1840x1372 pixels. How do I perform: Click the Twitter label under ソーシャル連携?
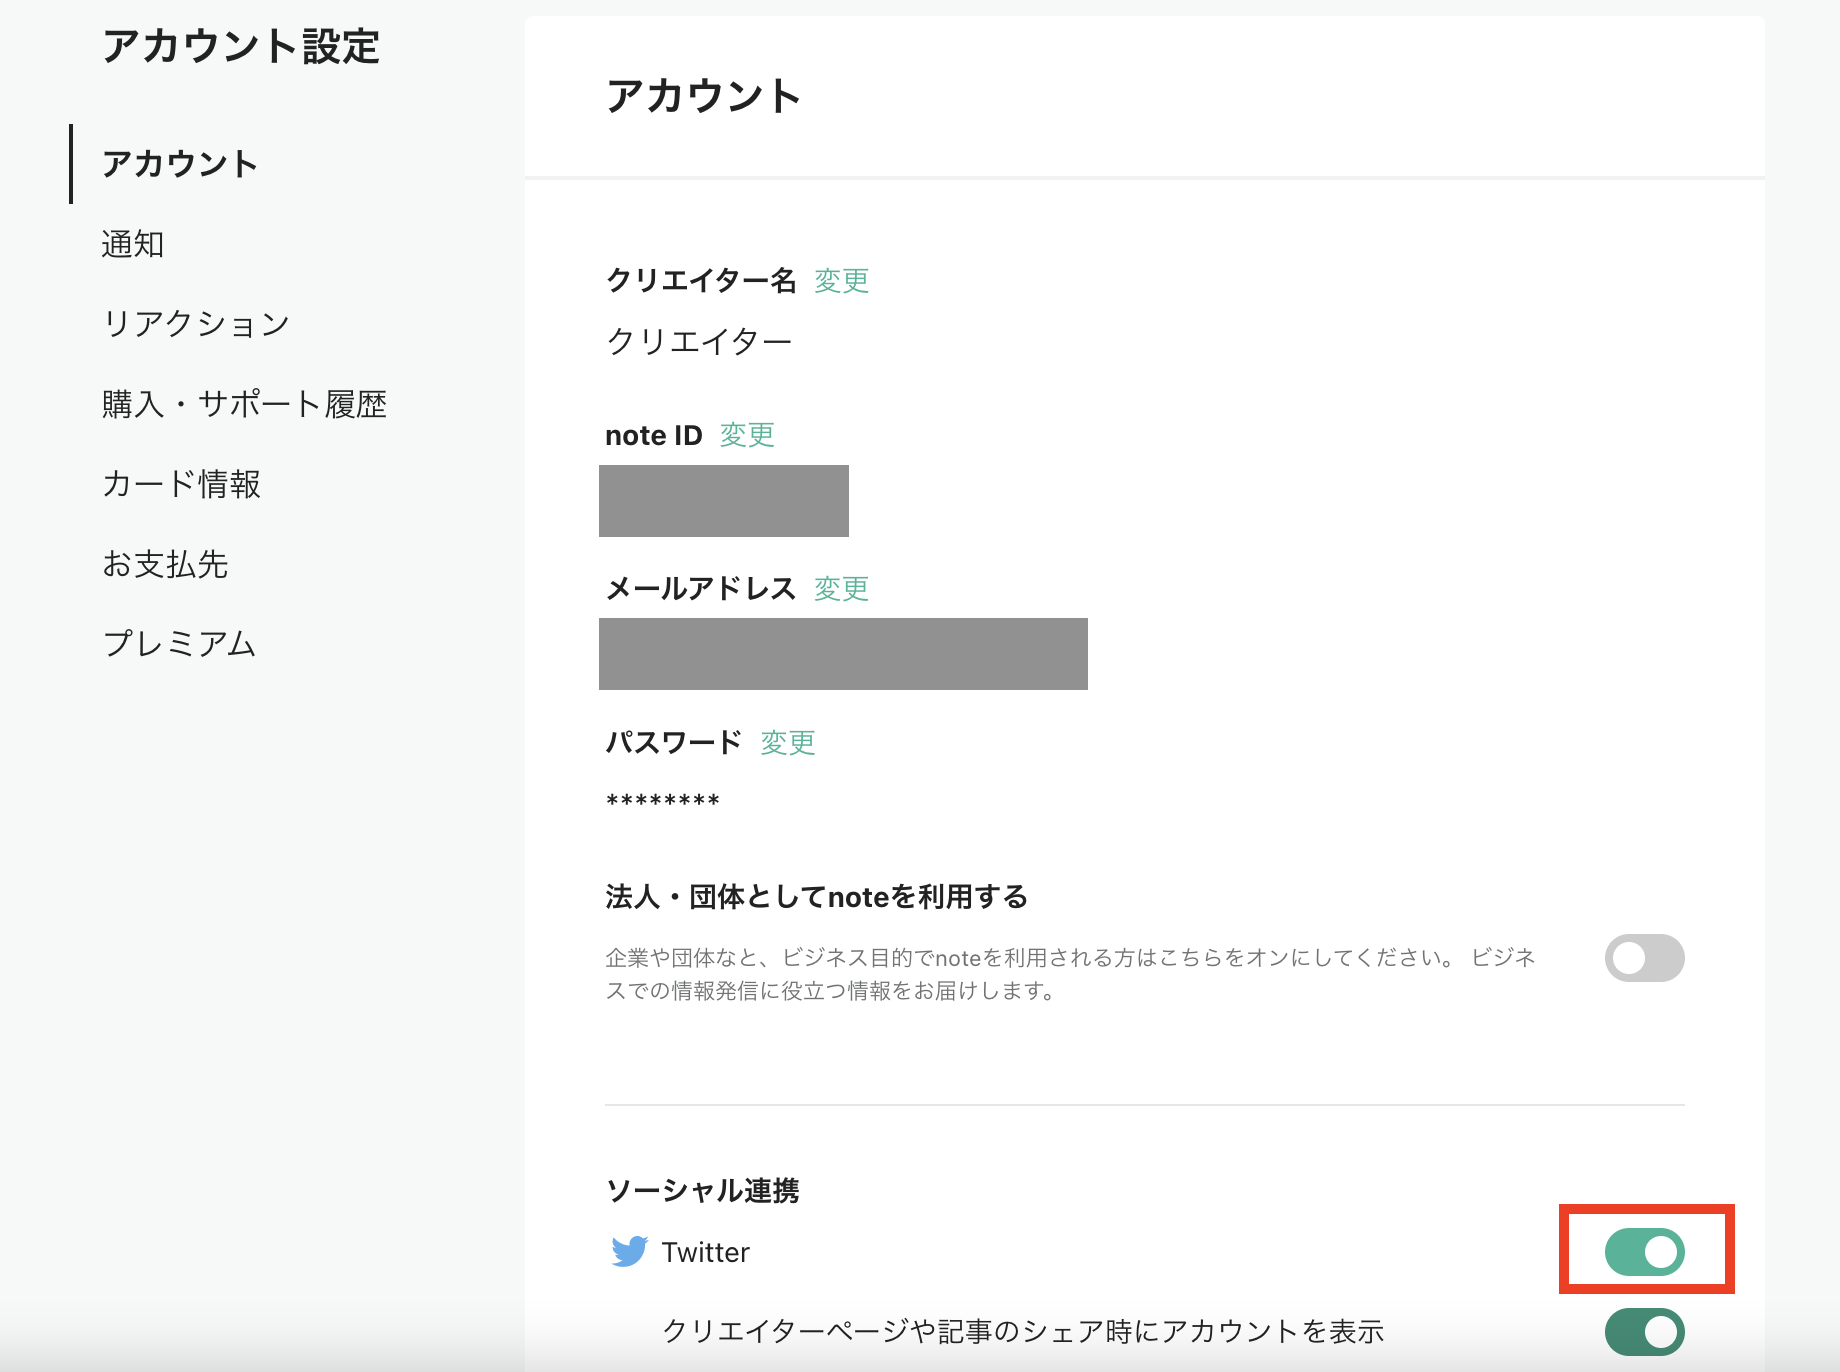[x=705, y=1252]
